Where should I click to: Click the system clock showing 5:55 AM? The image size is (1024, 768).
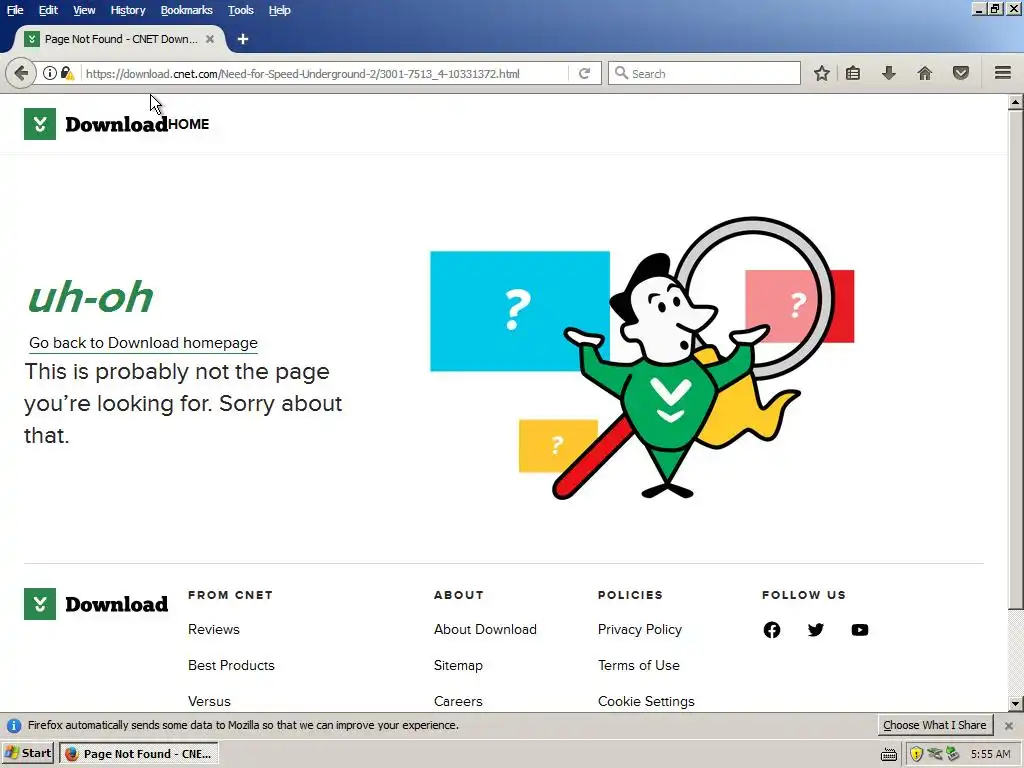990,754
